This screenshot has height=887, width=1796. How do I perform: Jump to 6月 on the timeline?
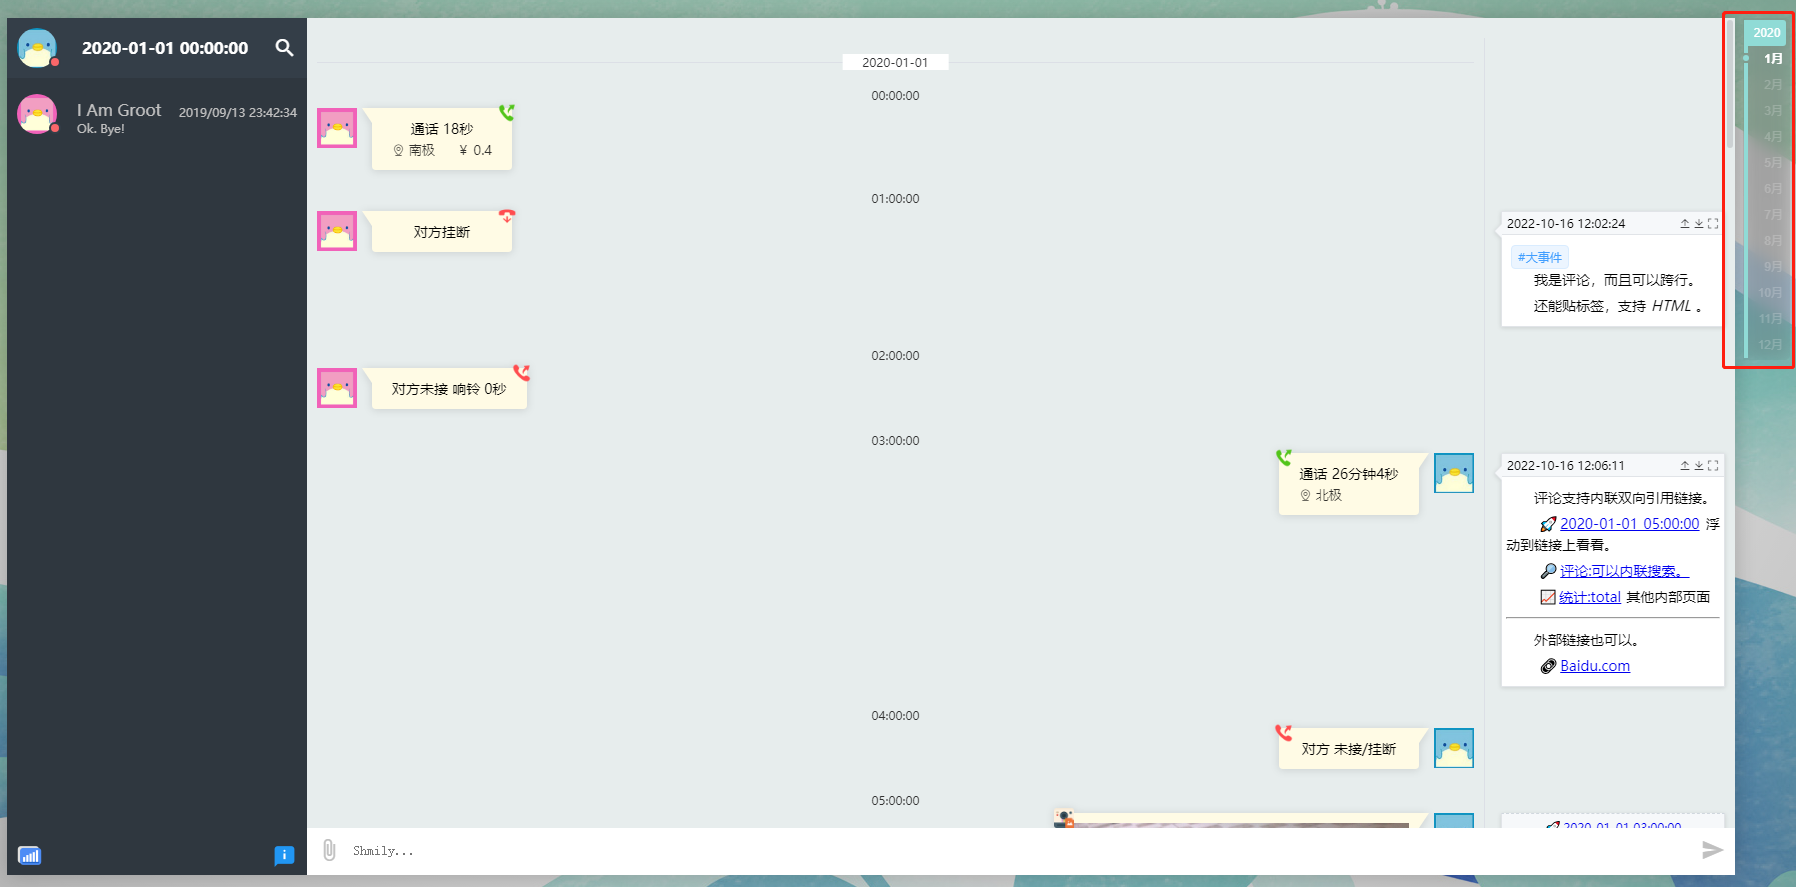tap(1772, 189)
